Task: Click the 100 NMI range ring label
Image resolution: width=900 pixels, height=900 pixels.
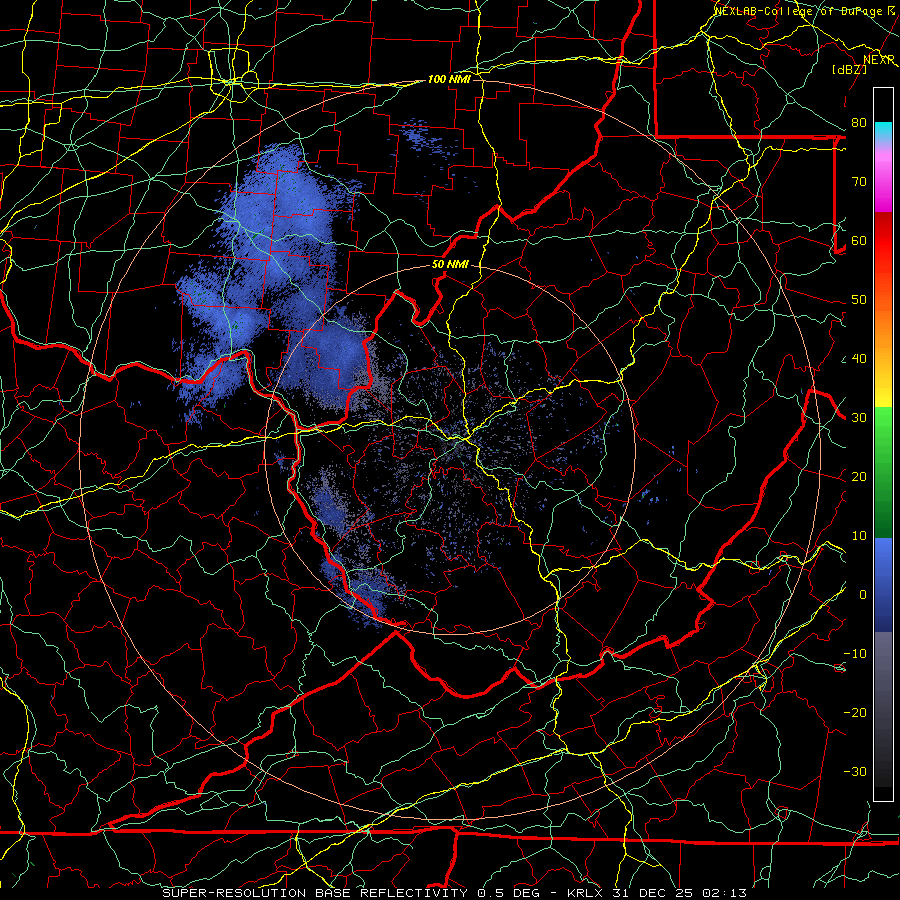Action: [449, 79]
